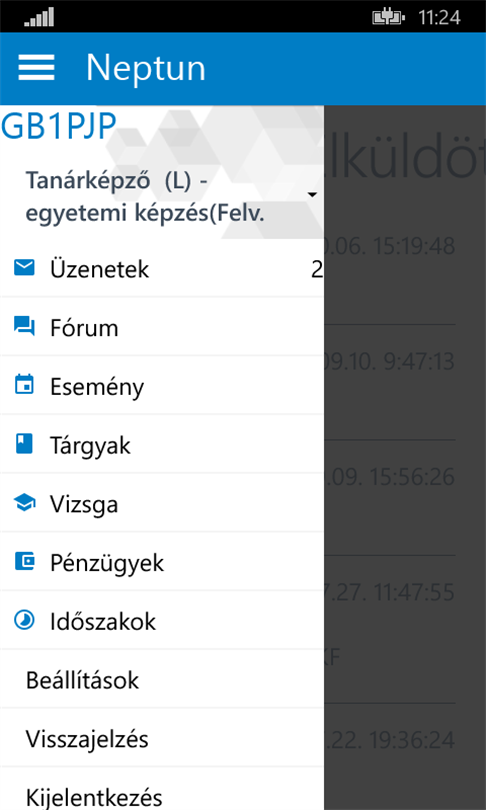Click the Pénzügyek wallet icon
The height and width of the screenshot is (810, 486).
24,561
